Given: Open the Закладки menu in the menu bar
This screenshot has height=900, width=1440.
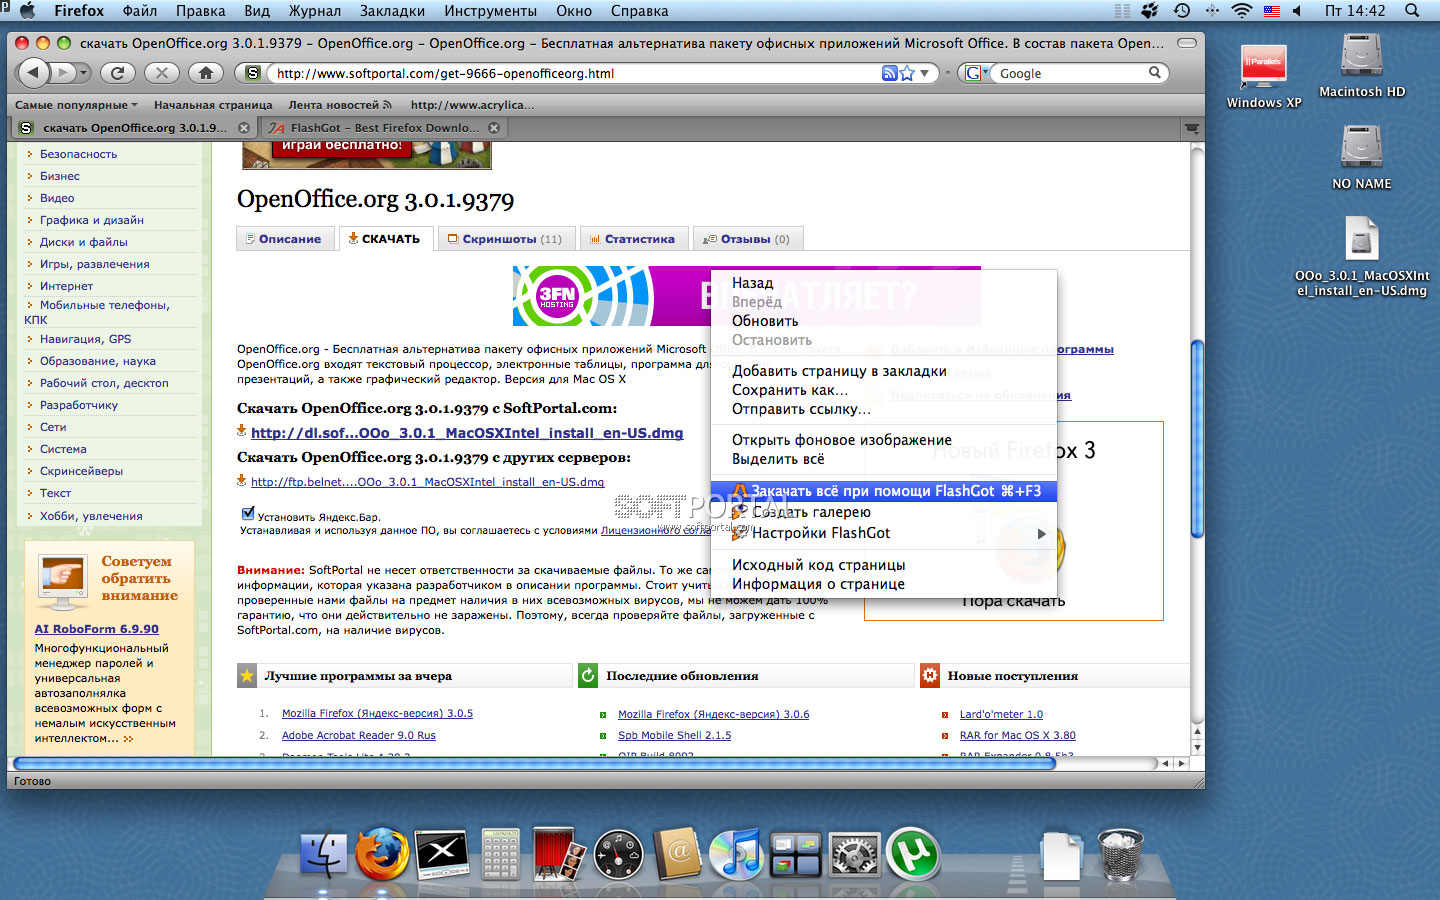Looking at the screenshot, I should tap(393, 11).
